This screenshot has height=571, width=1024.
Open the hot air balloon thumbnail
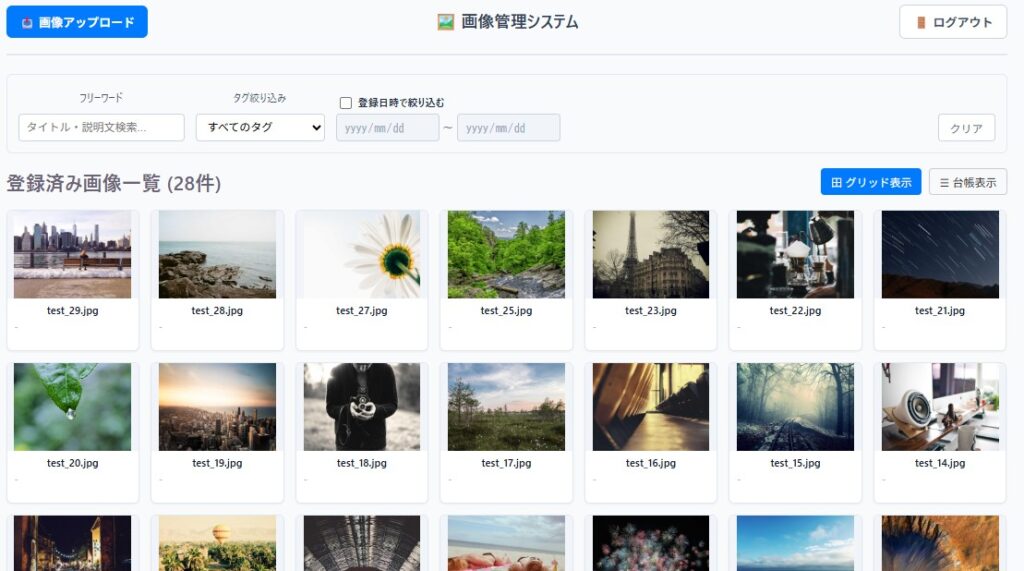[217, 543]
